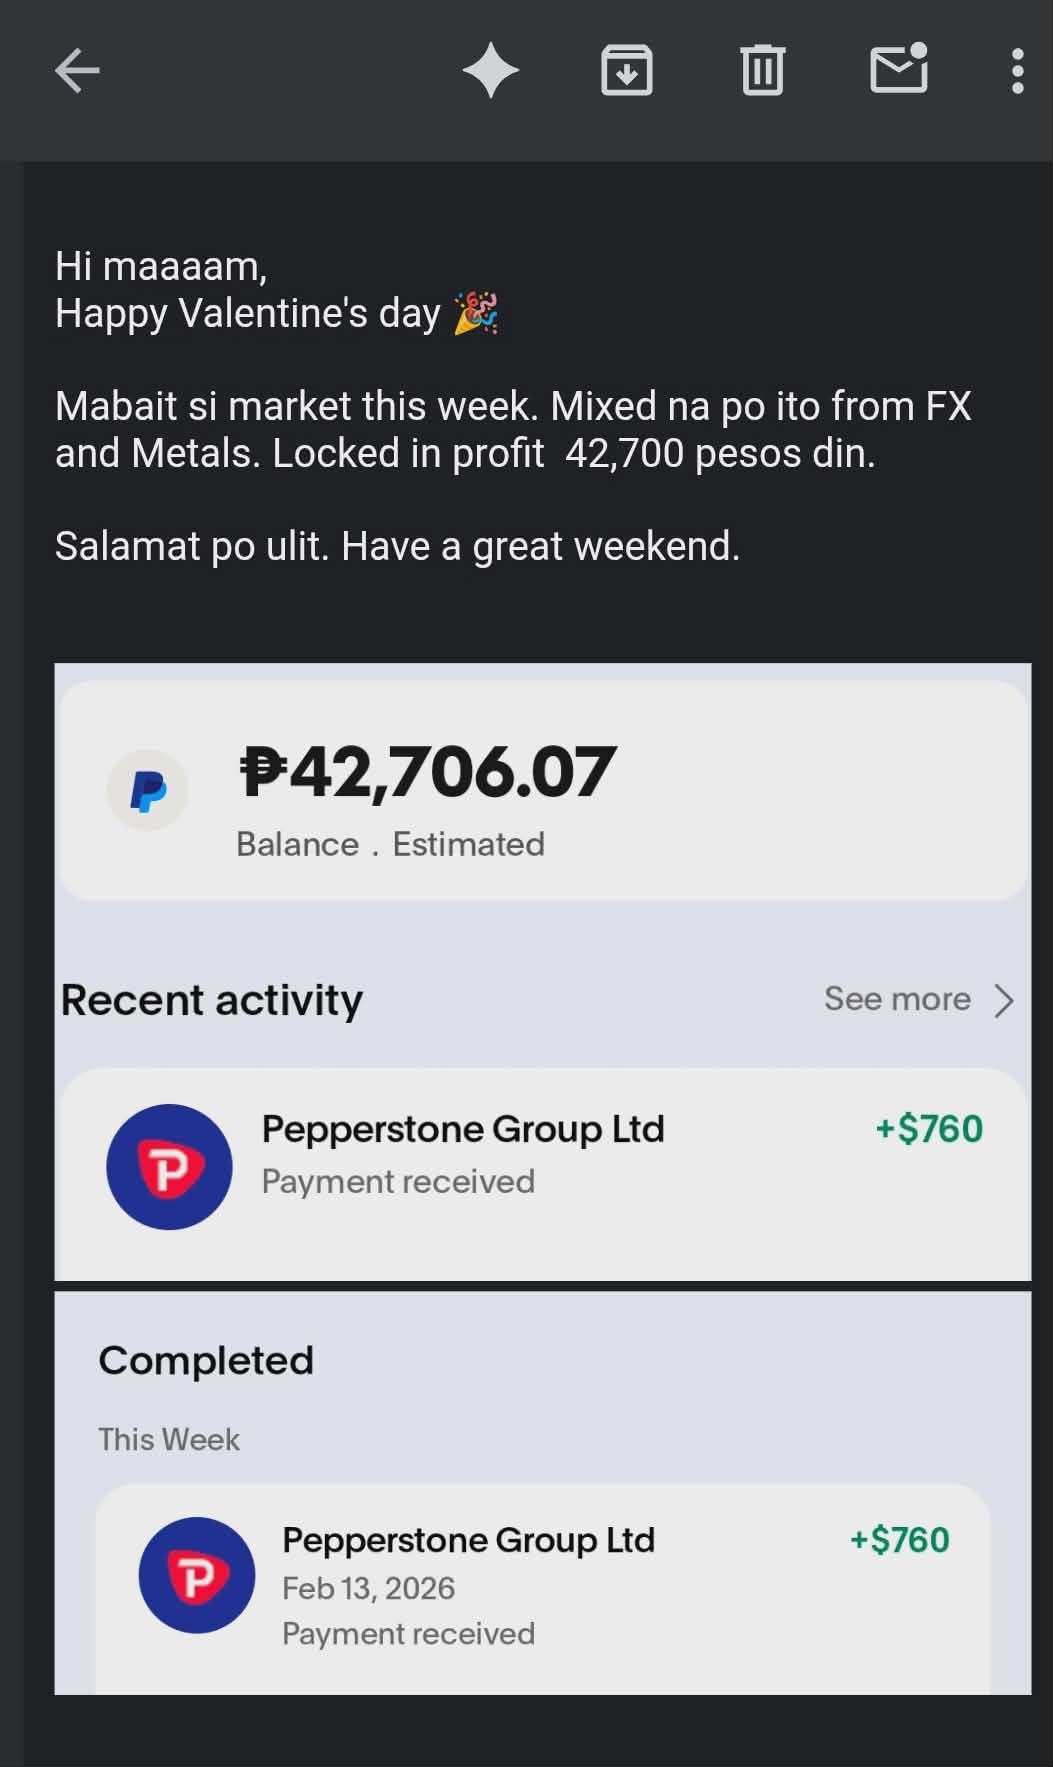Mark the email as unread

click(x=899, y=69)
